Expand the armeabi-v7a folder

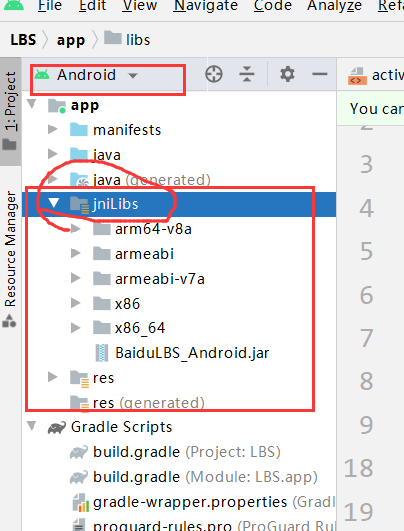pyautogui.click(x=76, y=278)
